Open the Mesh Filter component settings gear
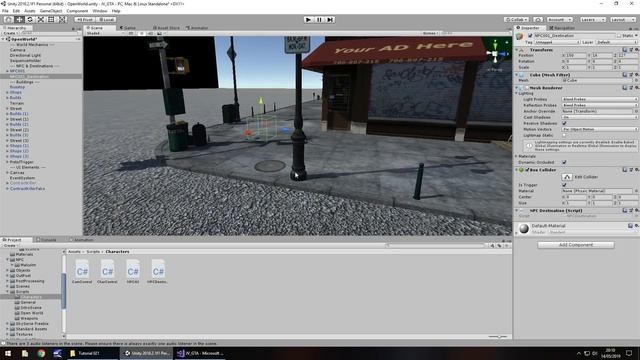Image resolution: width=640 pixels, height=360 pixels. (636, 75)
